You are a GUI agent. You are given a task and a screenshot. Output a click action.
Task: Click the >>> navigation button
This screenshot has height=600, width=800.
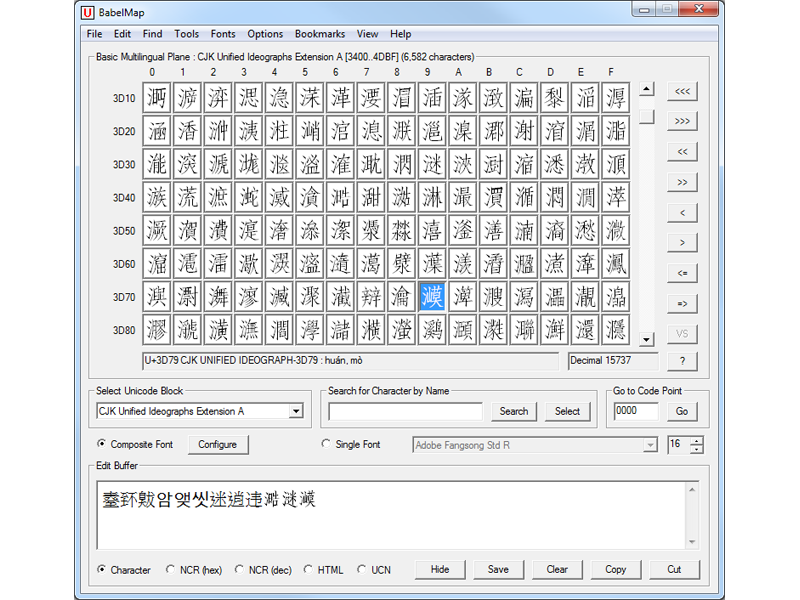click(x=682, y=121)
